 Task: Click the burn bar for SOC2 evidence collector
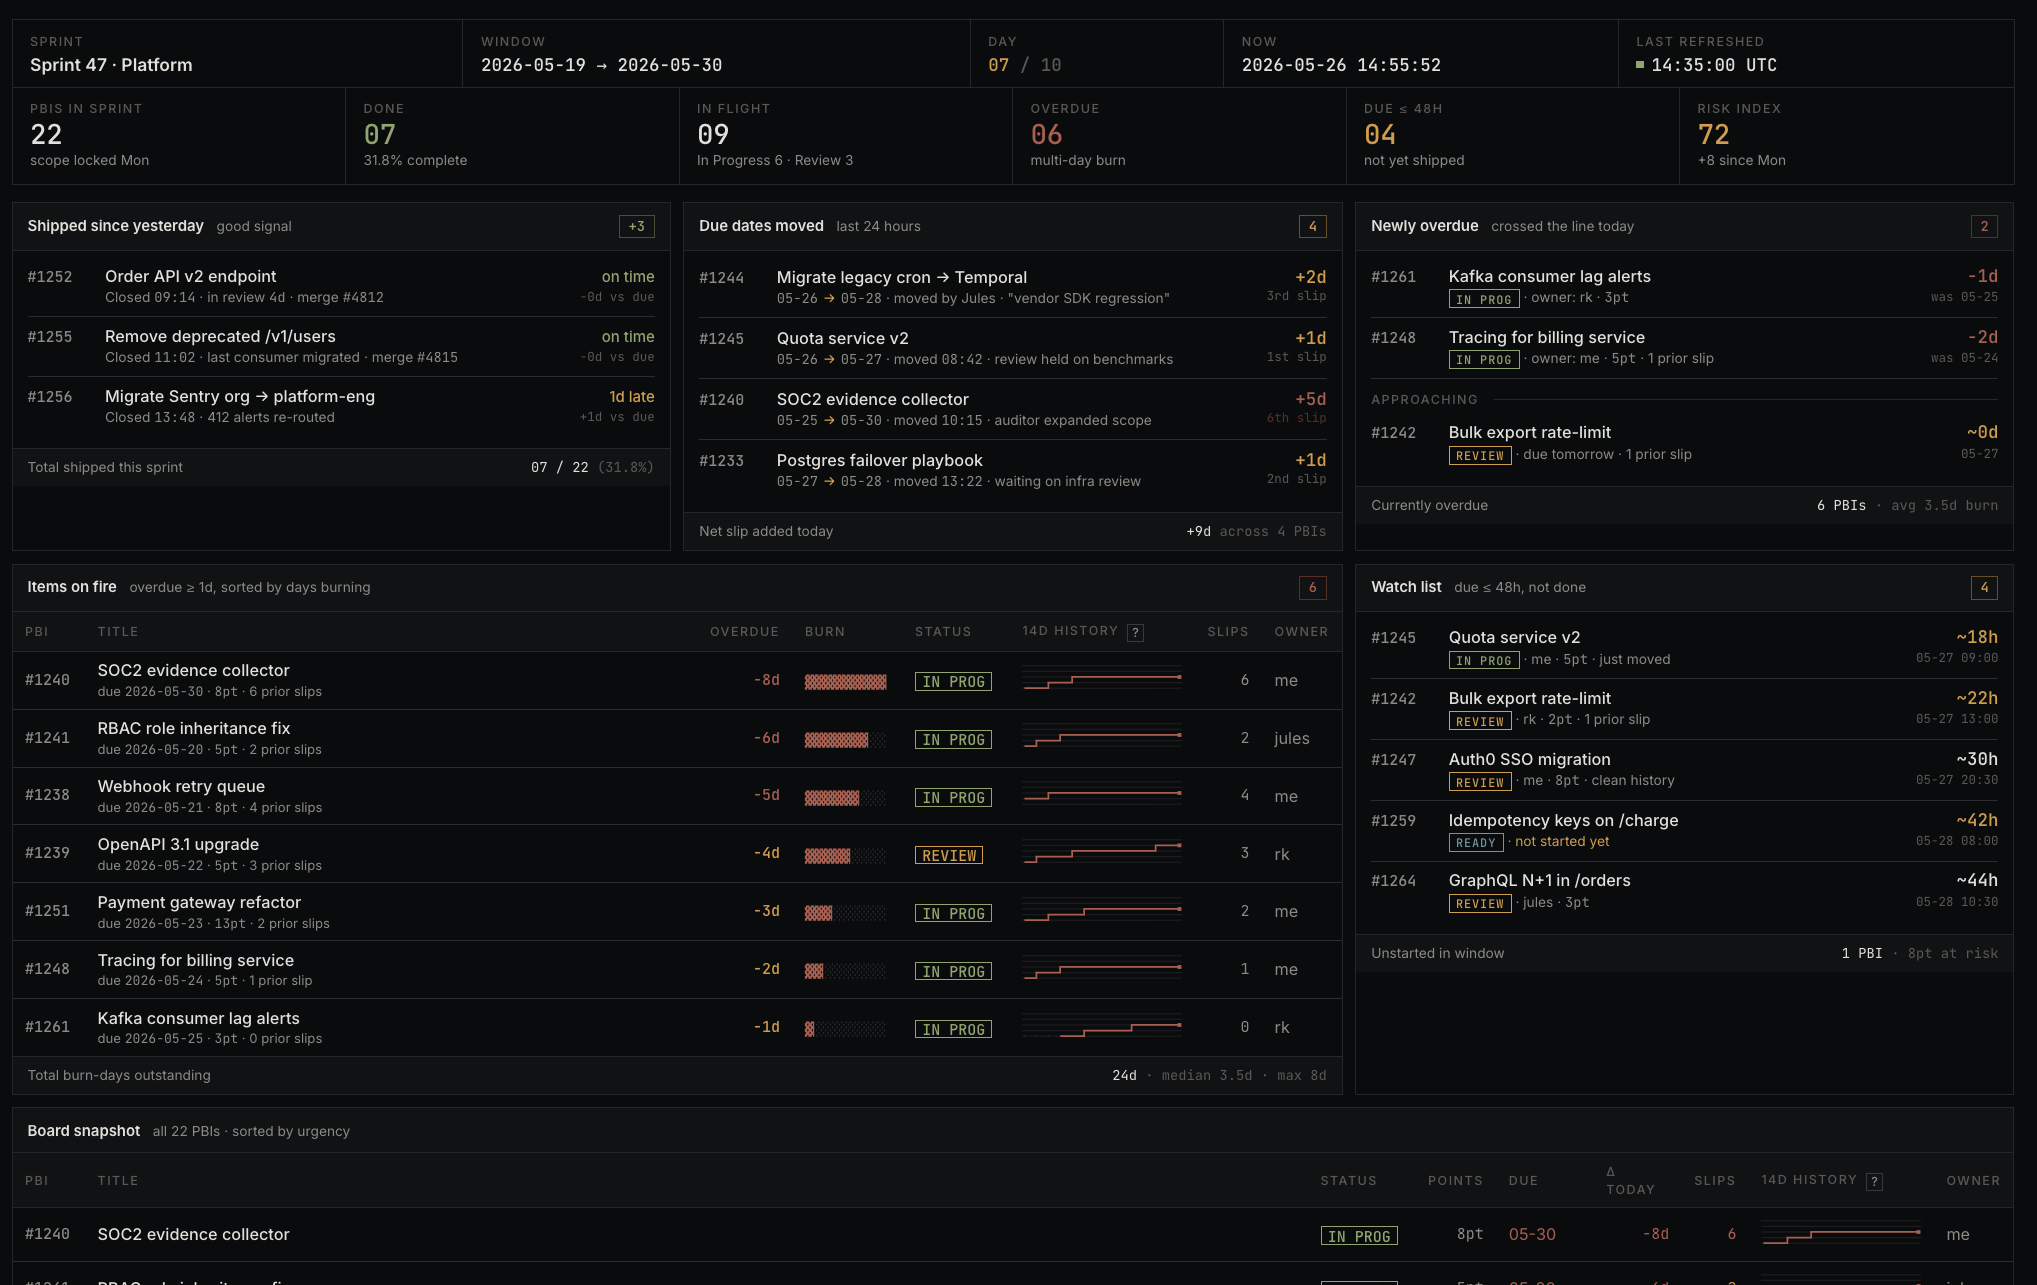click(x=845, y=681)
